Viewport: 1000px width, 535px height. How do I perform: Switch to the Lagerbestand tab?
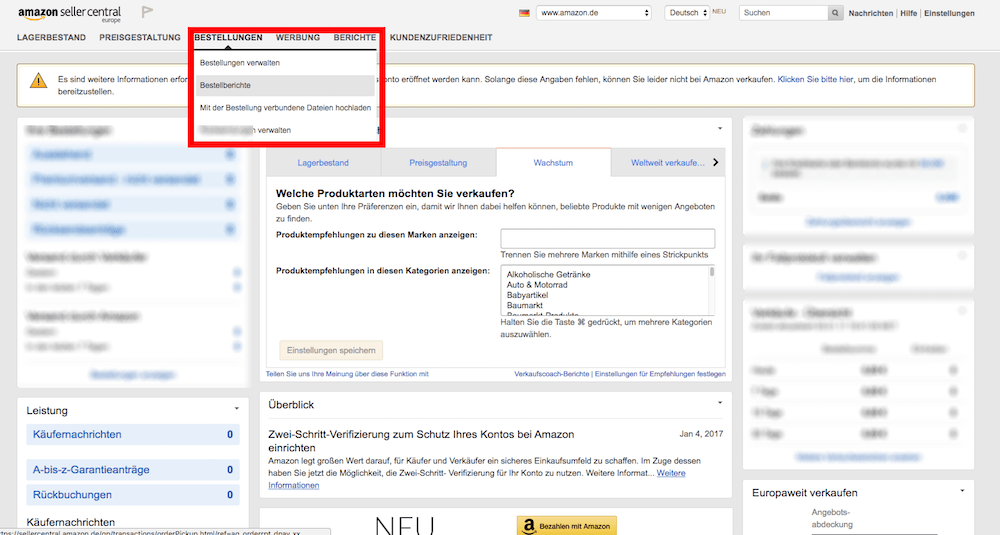tap(323, 163)
